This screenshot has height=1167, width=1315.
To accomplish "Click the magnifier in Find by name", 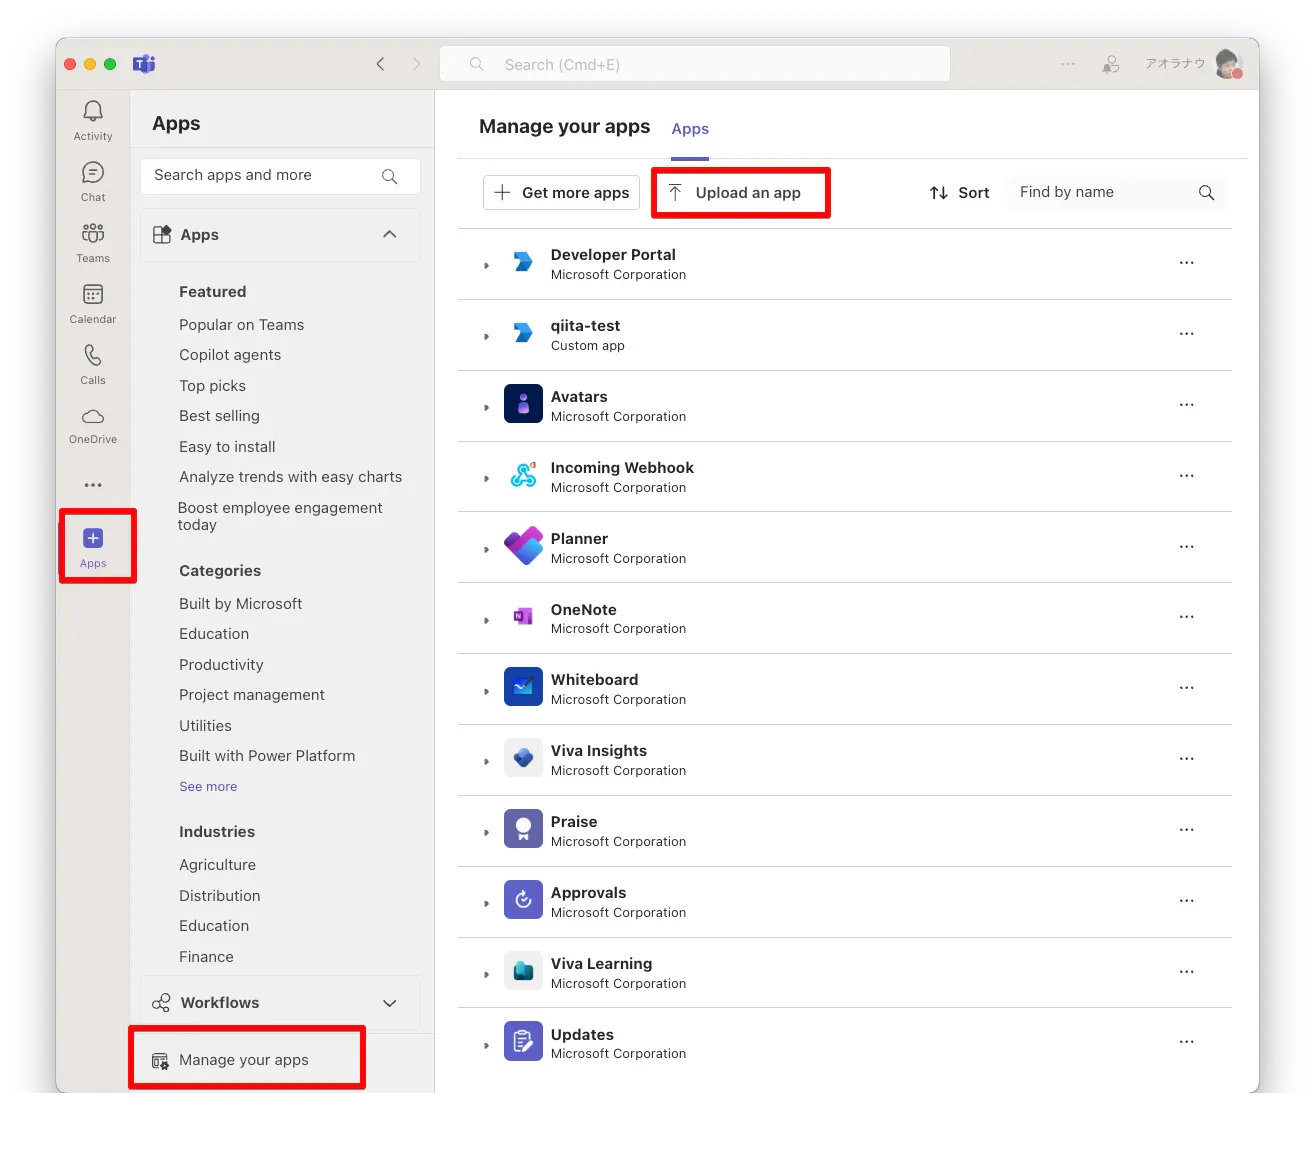I will click(x=1207, y=193).
